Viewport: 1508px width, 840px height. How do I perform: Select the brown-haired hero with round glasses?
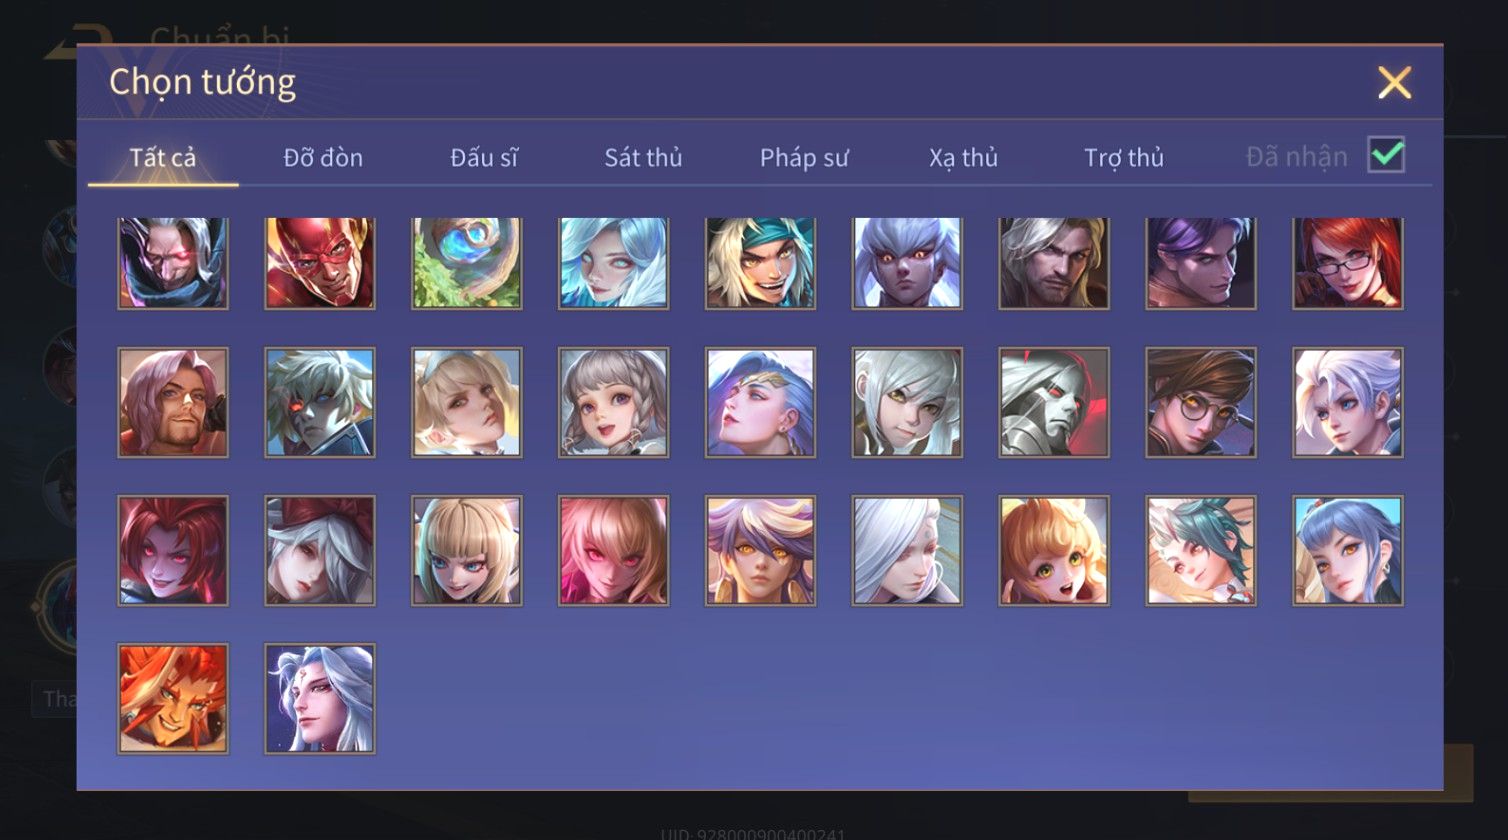tap(1201, 403)
